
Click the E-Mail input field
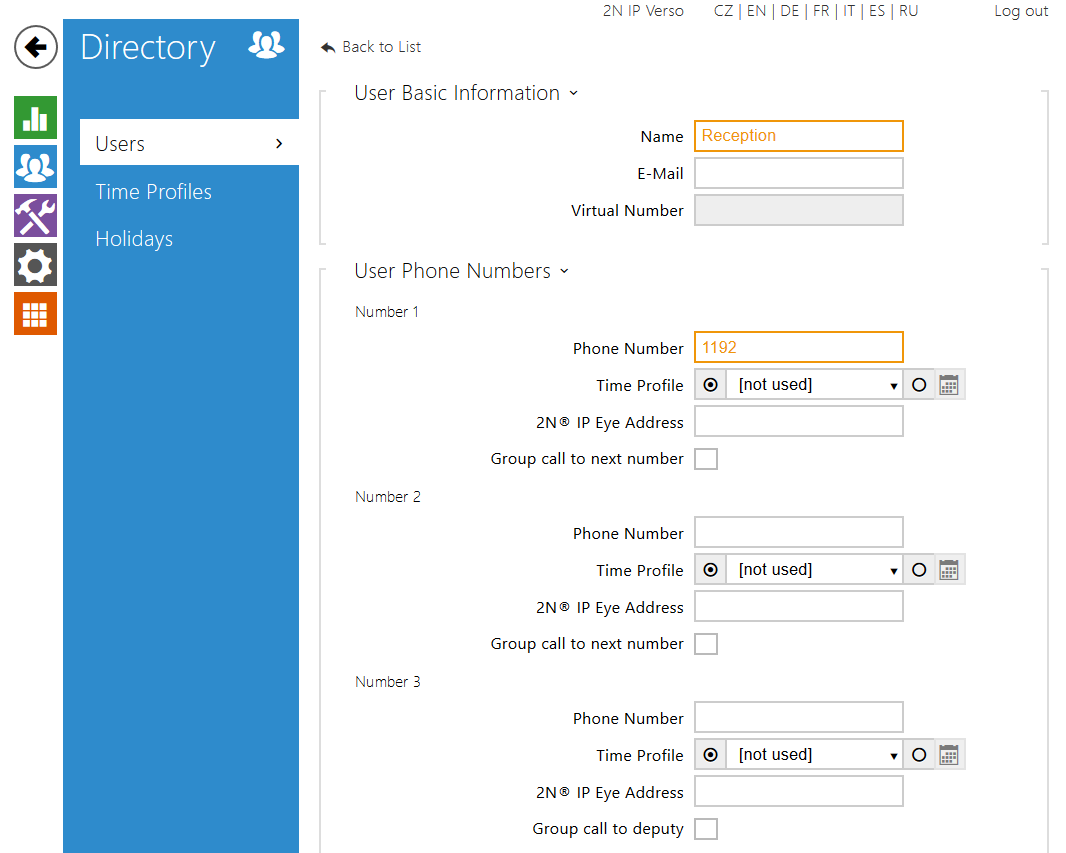coord(798,173)
